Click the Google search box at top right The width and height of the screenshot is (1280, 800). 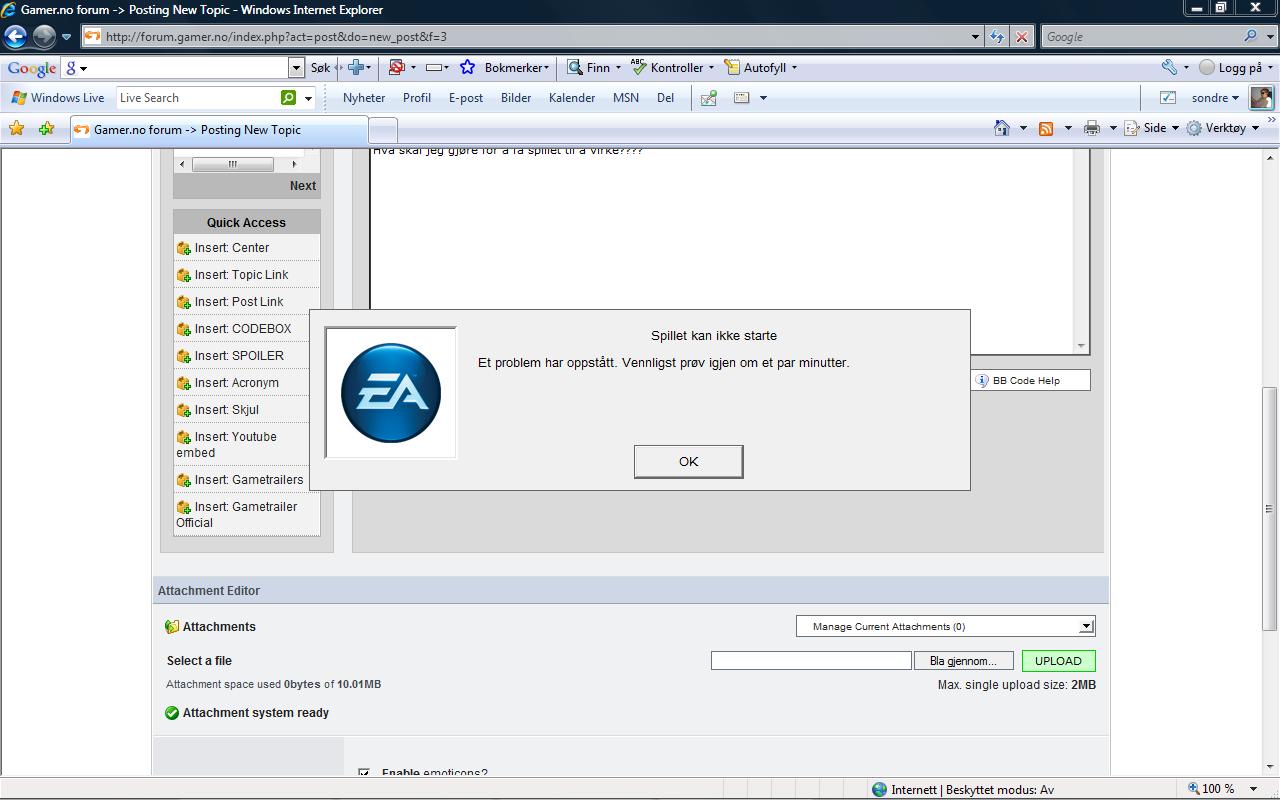pyautogui.click(x=1140, y=37)
